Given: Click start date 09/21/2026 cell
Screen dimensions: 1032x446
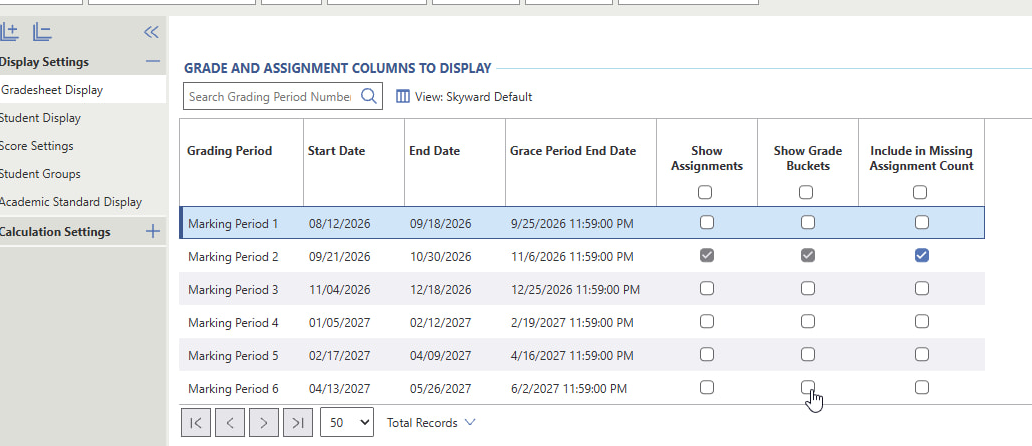Looking at the screenshot, I should tap(340, 257).
